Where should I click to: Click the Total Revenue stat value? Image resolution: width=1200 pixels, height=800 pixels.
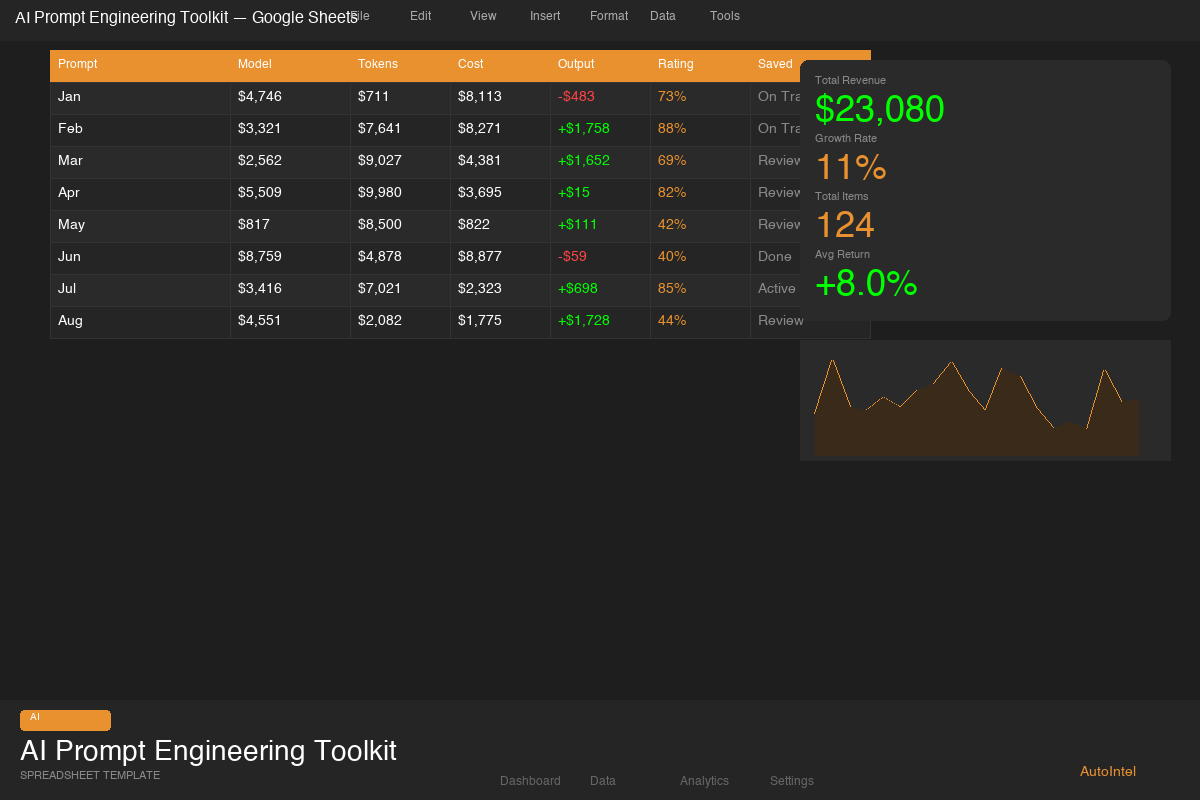point(880,109)
